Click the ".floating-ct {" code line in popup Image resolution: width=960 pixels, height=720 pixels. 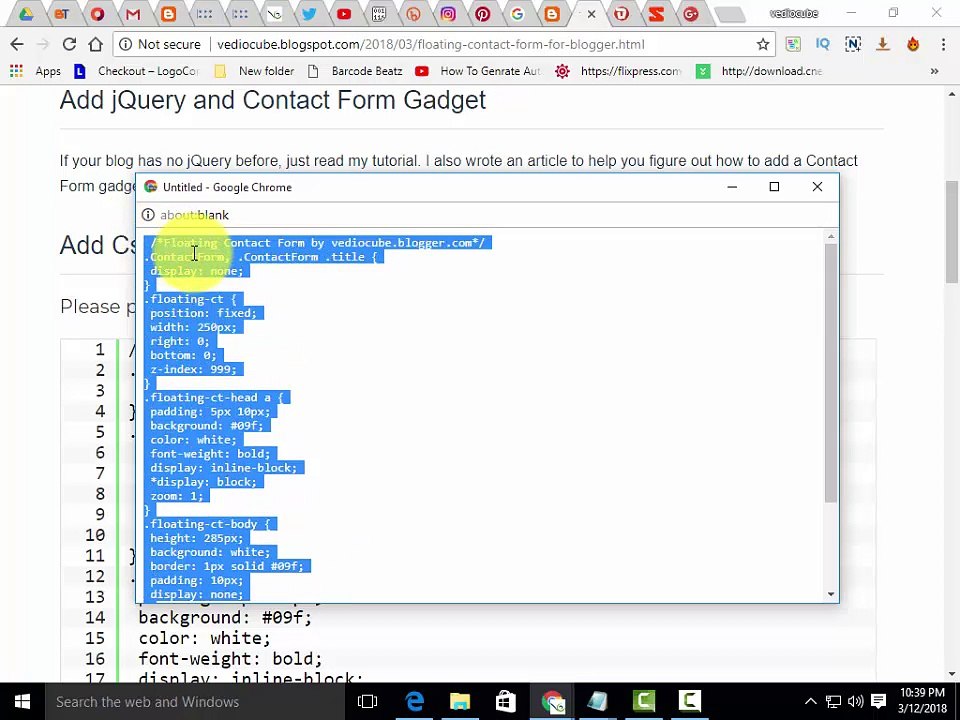(x=190, y=299)
